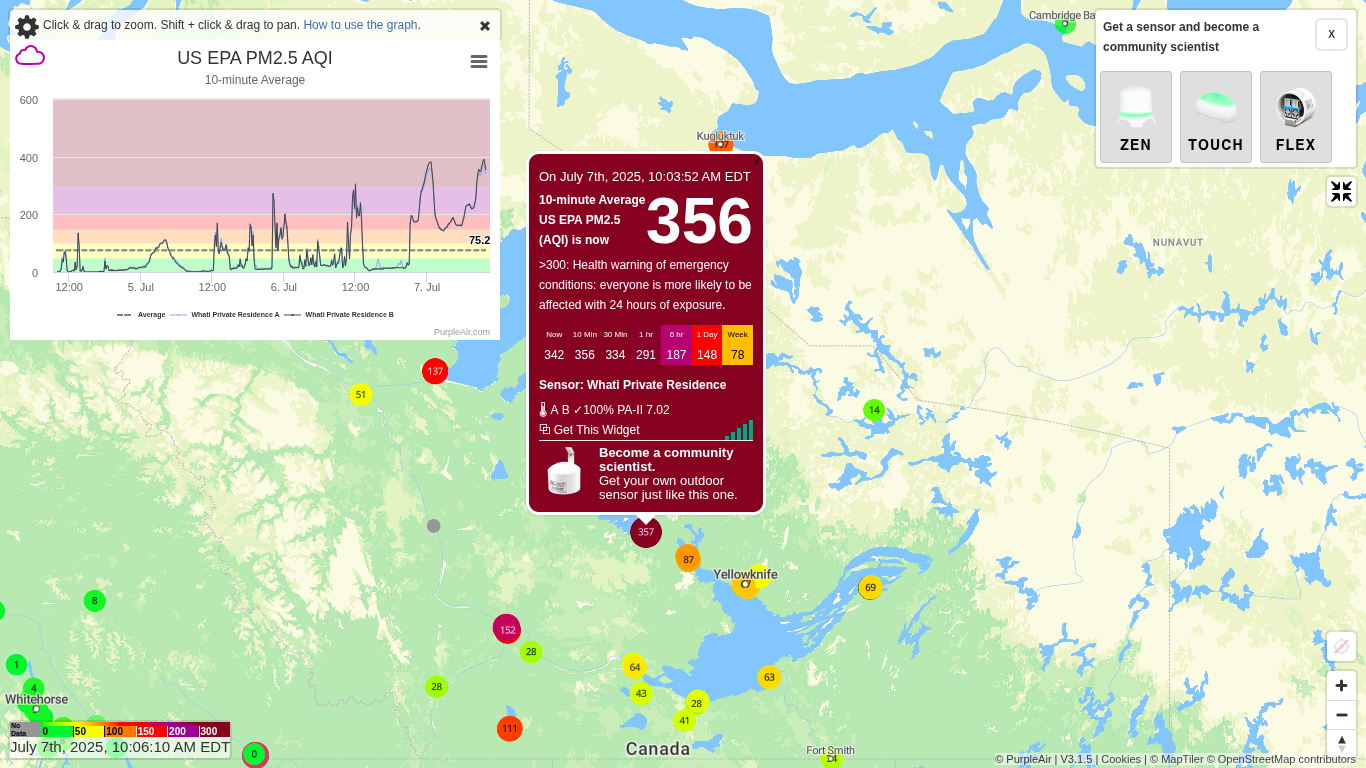Screen dimensions: 1366x768
Task: Click the red-orange sensor marker reading 111
Action: coord(510,728)
